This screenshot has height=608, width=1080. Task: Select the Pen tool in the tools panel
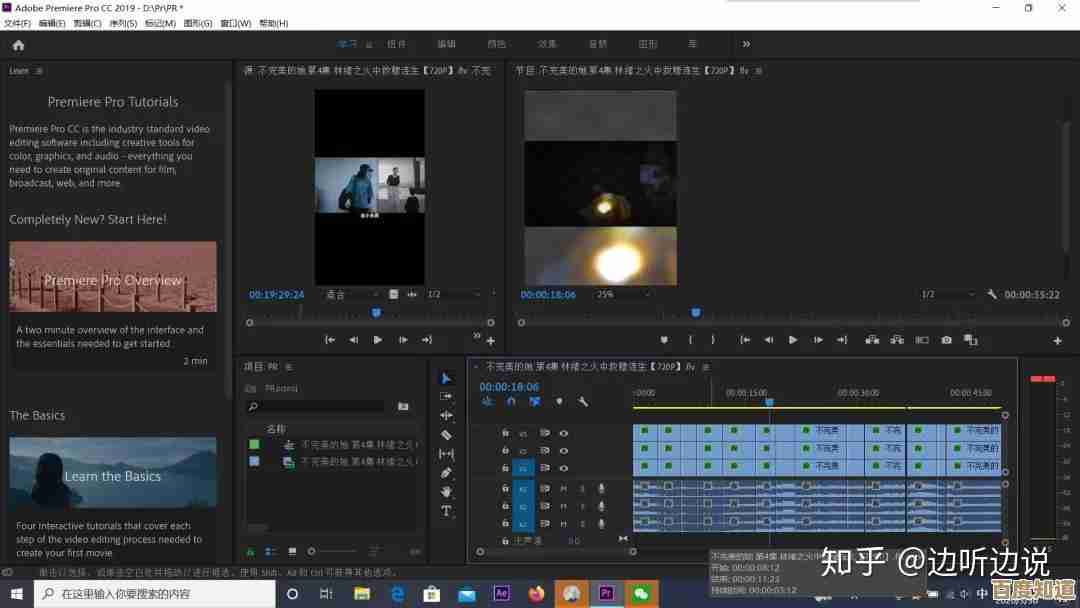point(447,472)
